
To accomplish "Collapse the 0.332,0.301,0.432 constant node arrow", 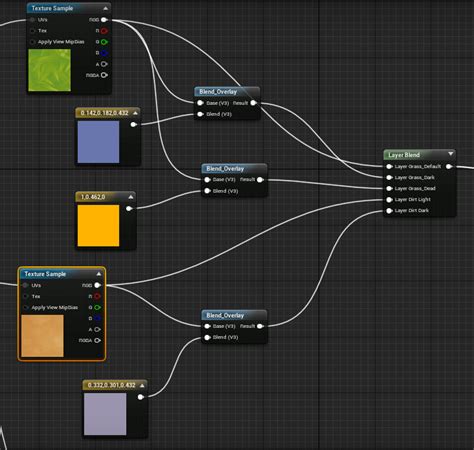I will pos(142,385).
